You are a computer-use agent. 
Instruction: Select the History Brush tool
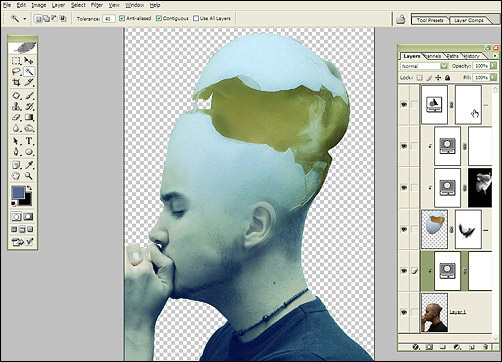click(x=29, y=107)
